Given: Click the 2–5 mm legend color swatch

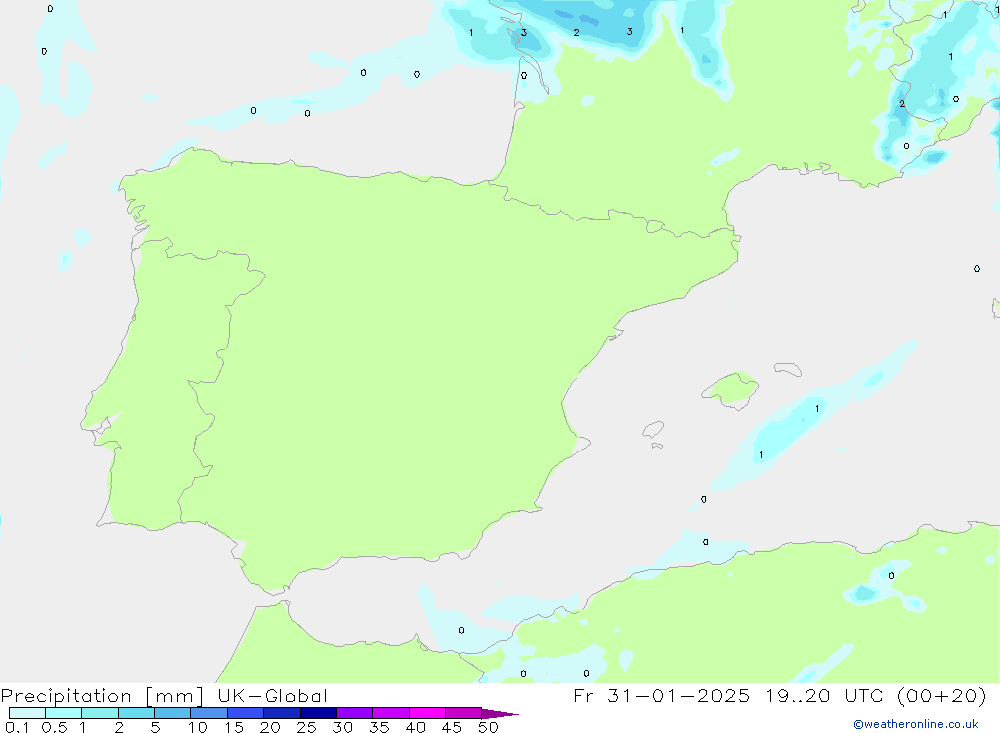Looking at the screenshot, I should tap(136, 713).
